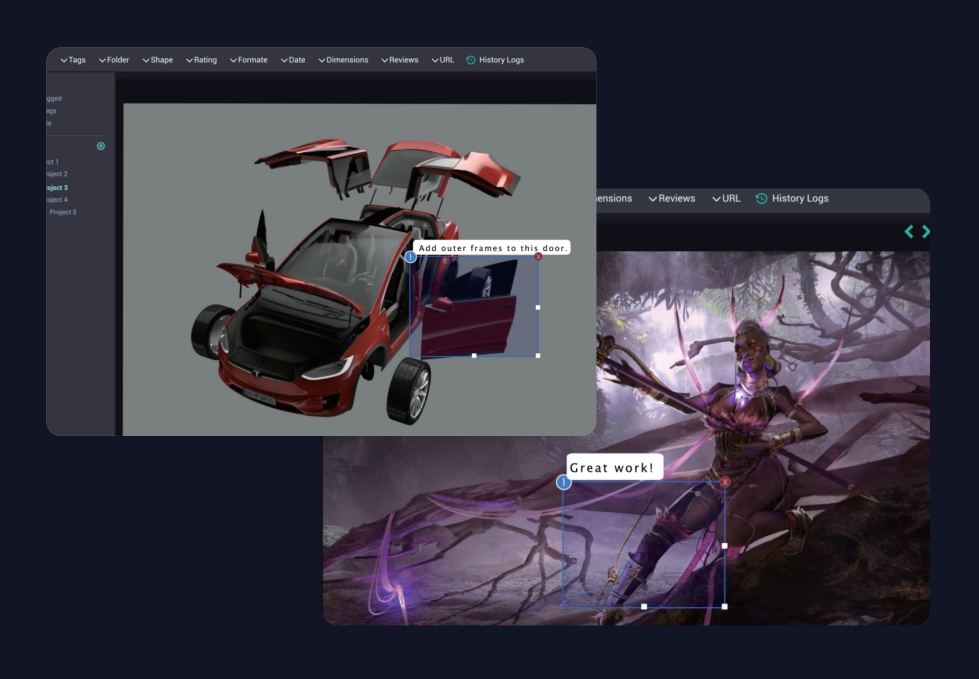Go to the next image with the right arrow

[925, 232]
